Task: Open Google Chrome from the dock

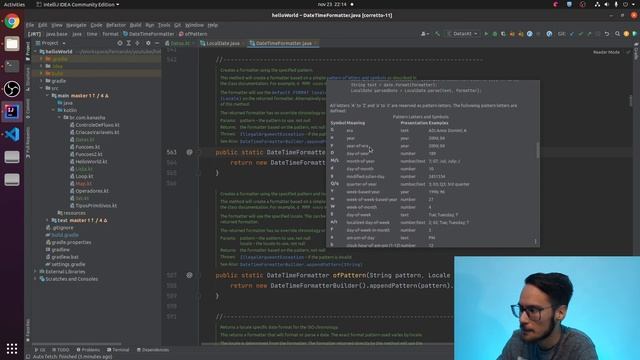Action: click(x=12, y=21)
